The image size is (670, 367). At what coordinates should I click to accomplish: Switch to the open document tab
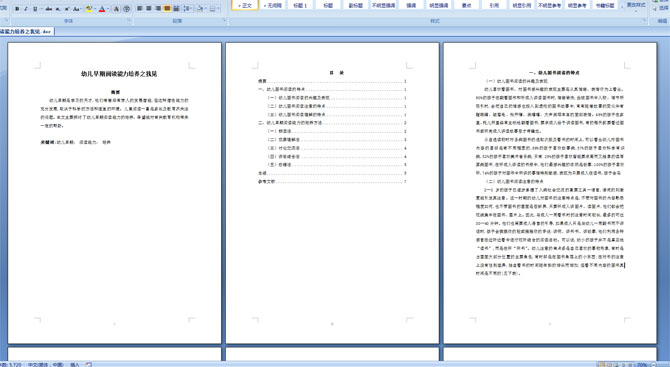pyautogui.click(x=26, y=32)
